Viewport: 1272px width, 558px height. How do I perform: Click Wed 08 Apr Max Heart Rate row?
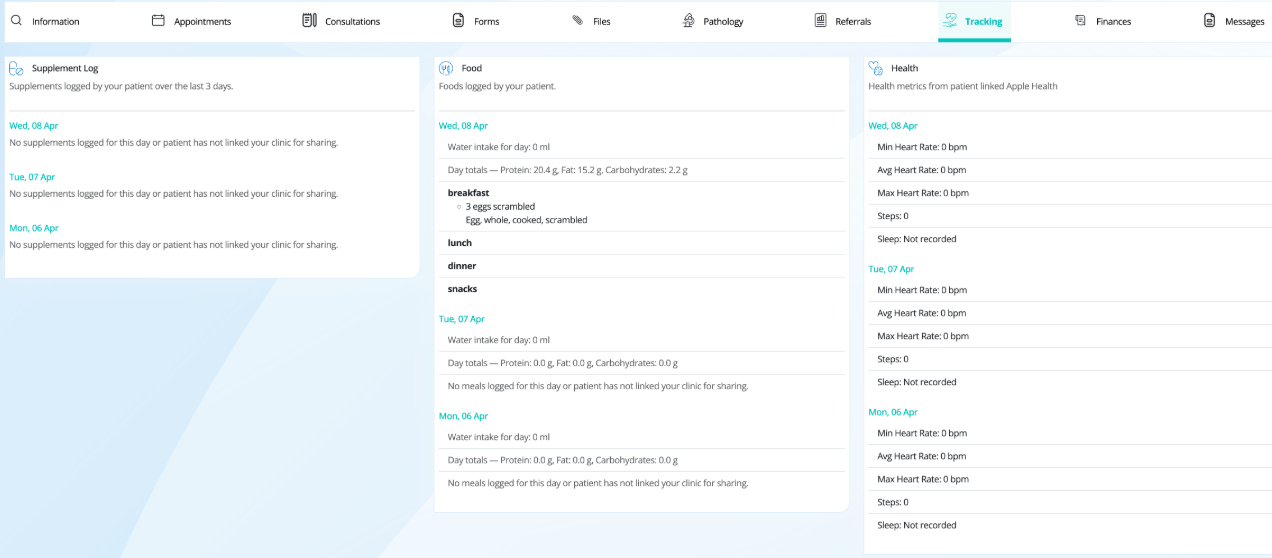click(1070, 193)
